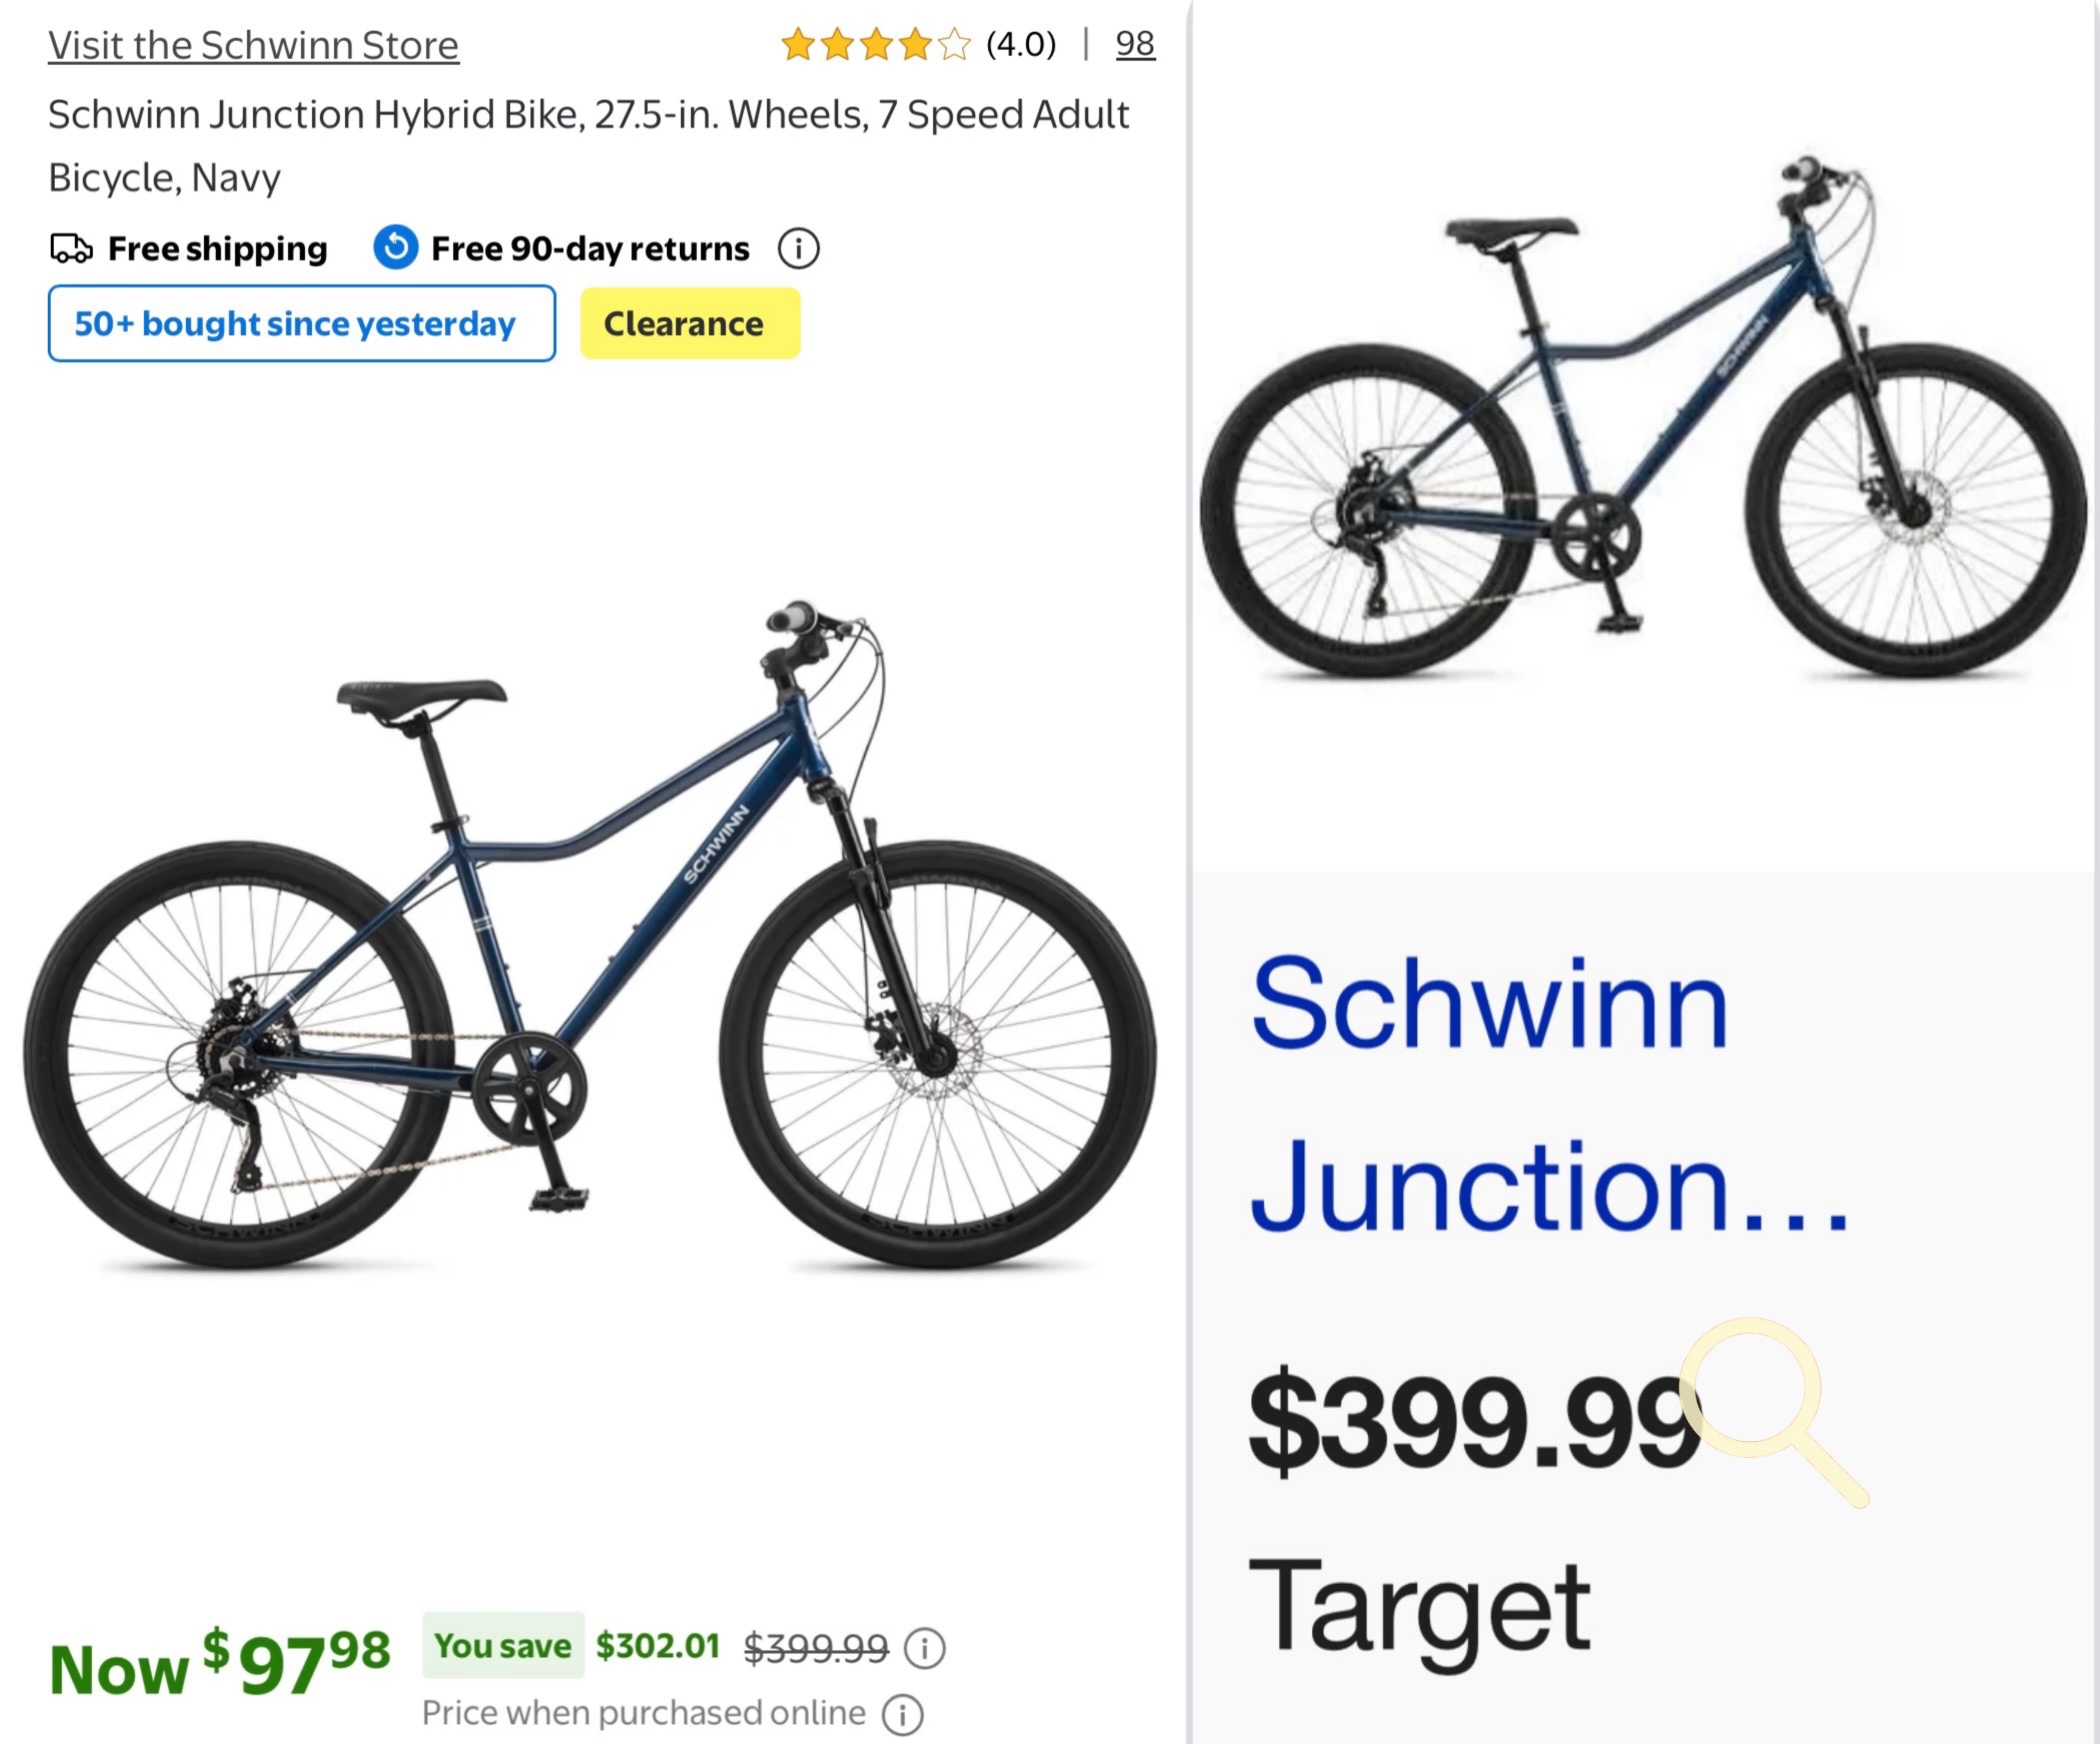
Task: Click the Schwinn Junction Hybrid Bike product title
Action: 589,146
